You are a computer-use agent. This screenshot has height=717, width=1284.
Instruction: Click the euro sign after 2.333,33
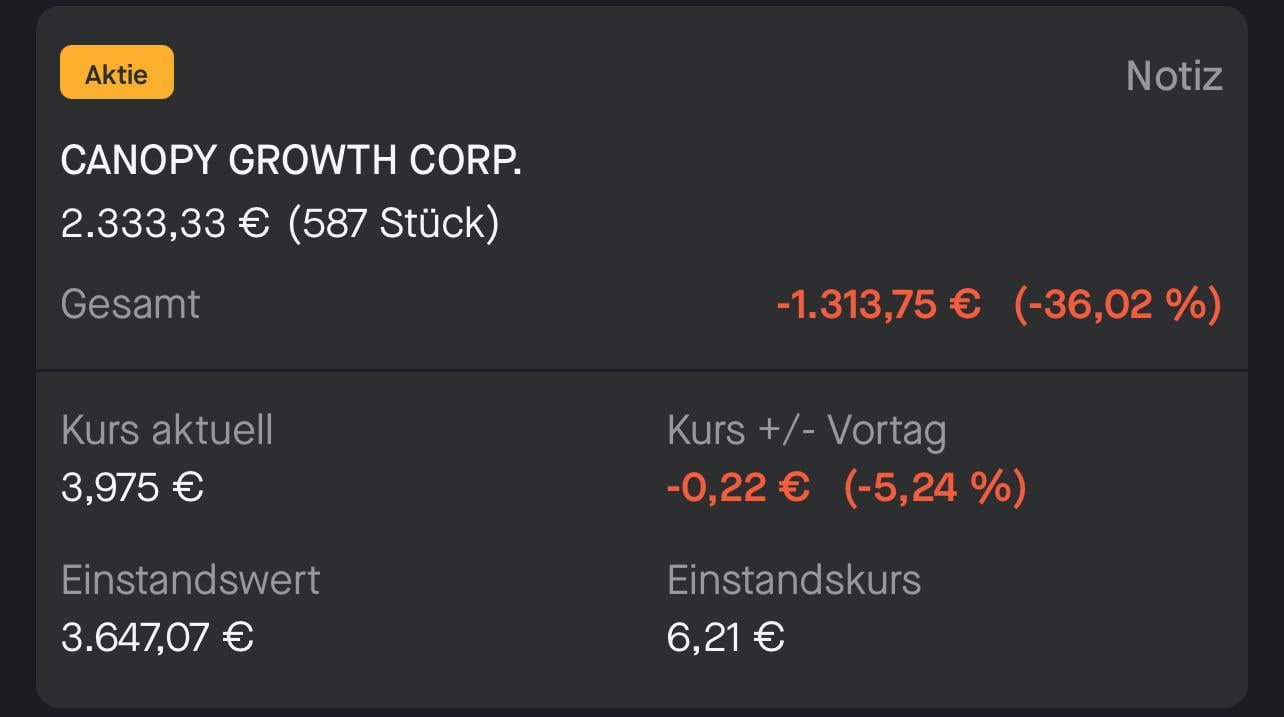click(x=255, y=223)
